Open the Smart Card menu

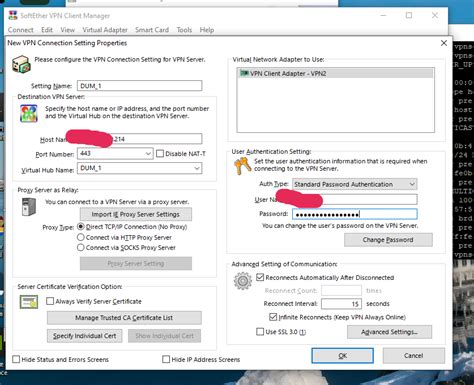152,30
